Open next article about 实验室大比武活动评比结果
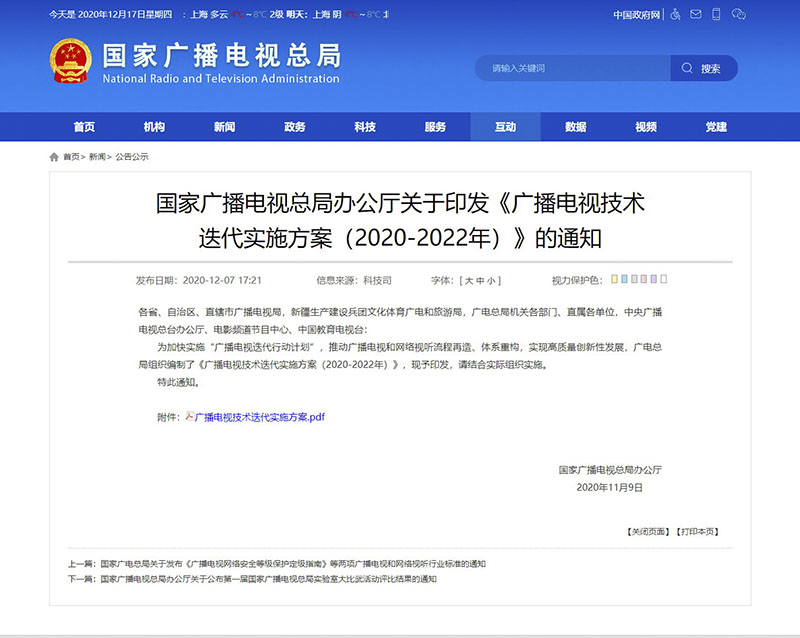 coord(268,579)
